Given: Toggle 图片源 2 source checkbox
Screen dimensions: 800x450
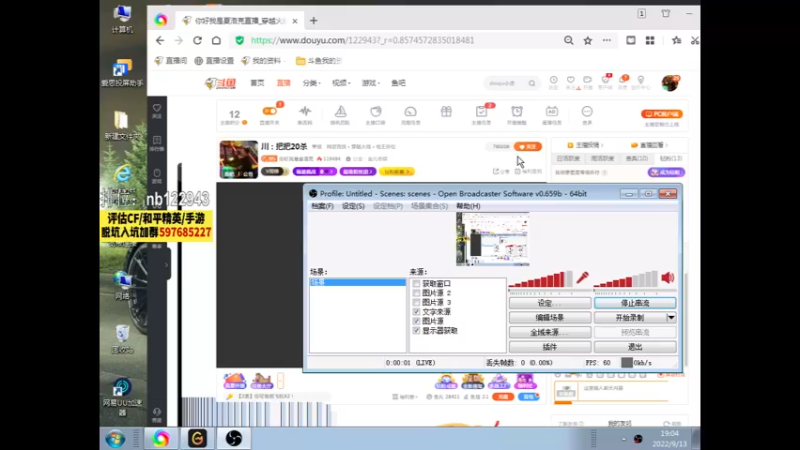Looking at the screenshot, I should [416, 293].
